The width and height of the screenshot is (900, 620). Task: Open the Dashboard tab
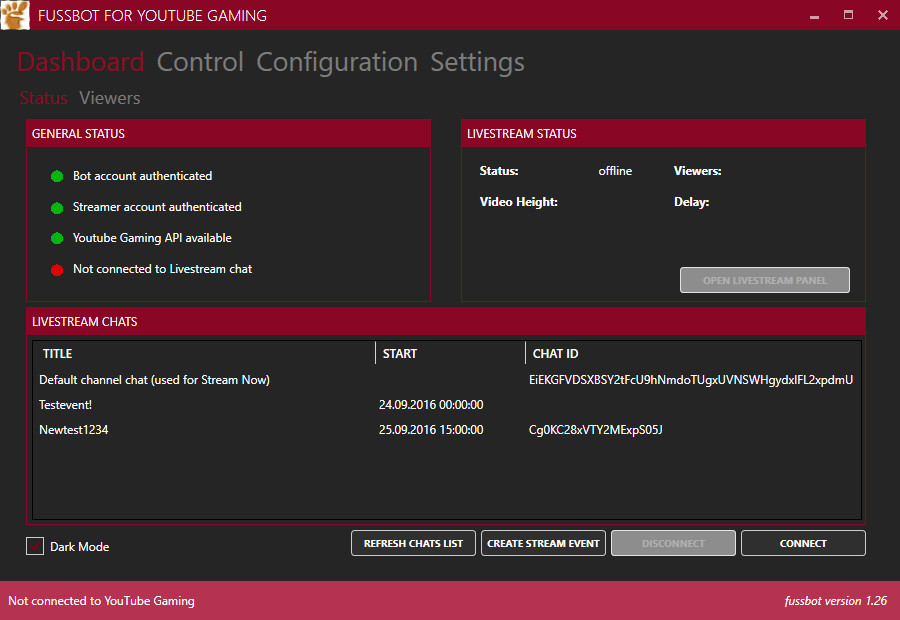80,62
